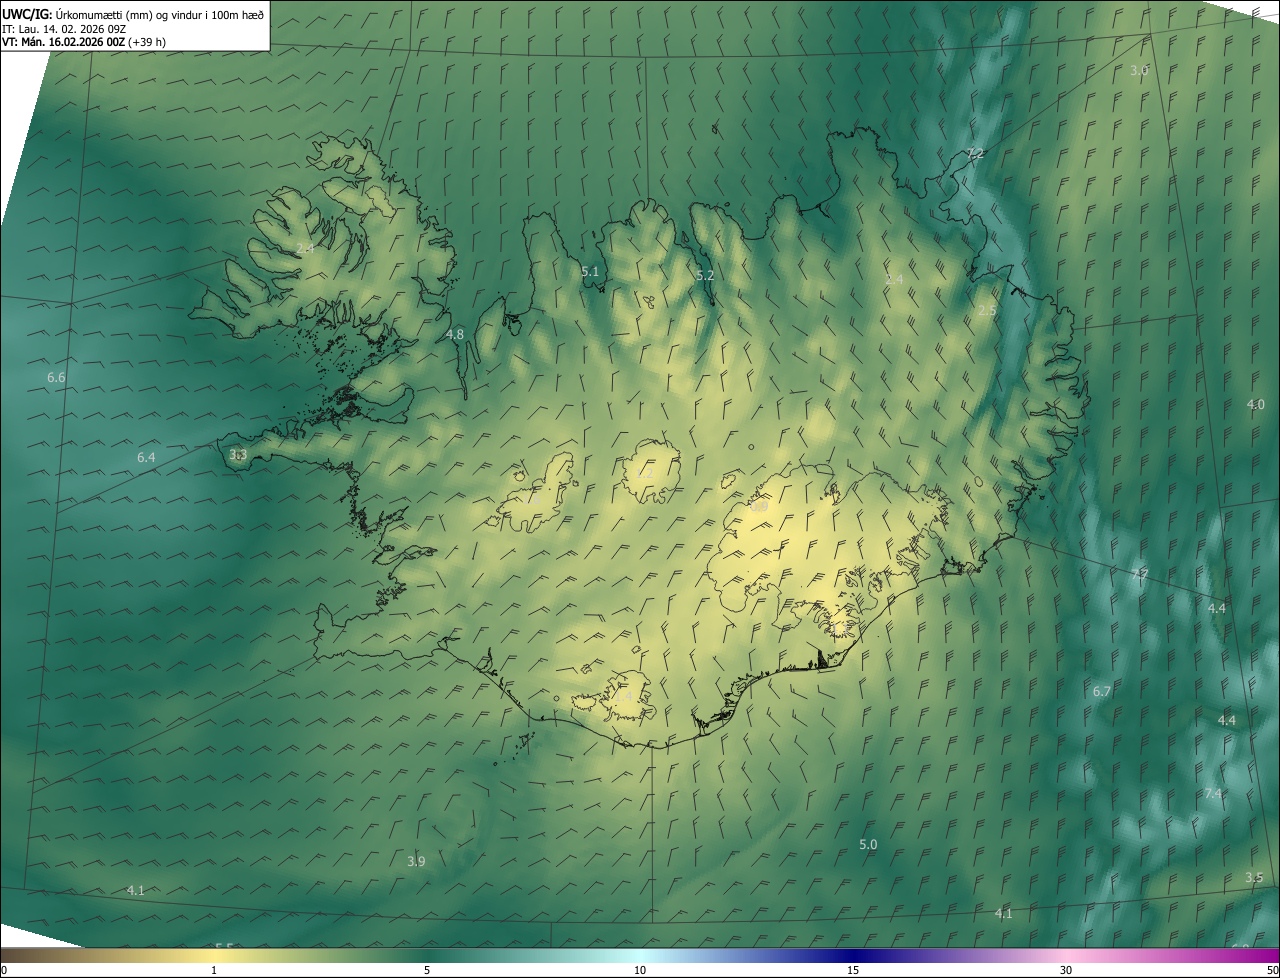Click the 7.2 precipitation value label
This screenshot has height=978, width=1280.
pos(975,153)
